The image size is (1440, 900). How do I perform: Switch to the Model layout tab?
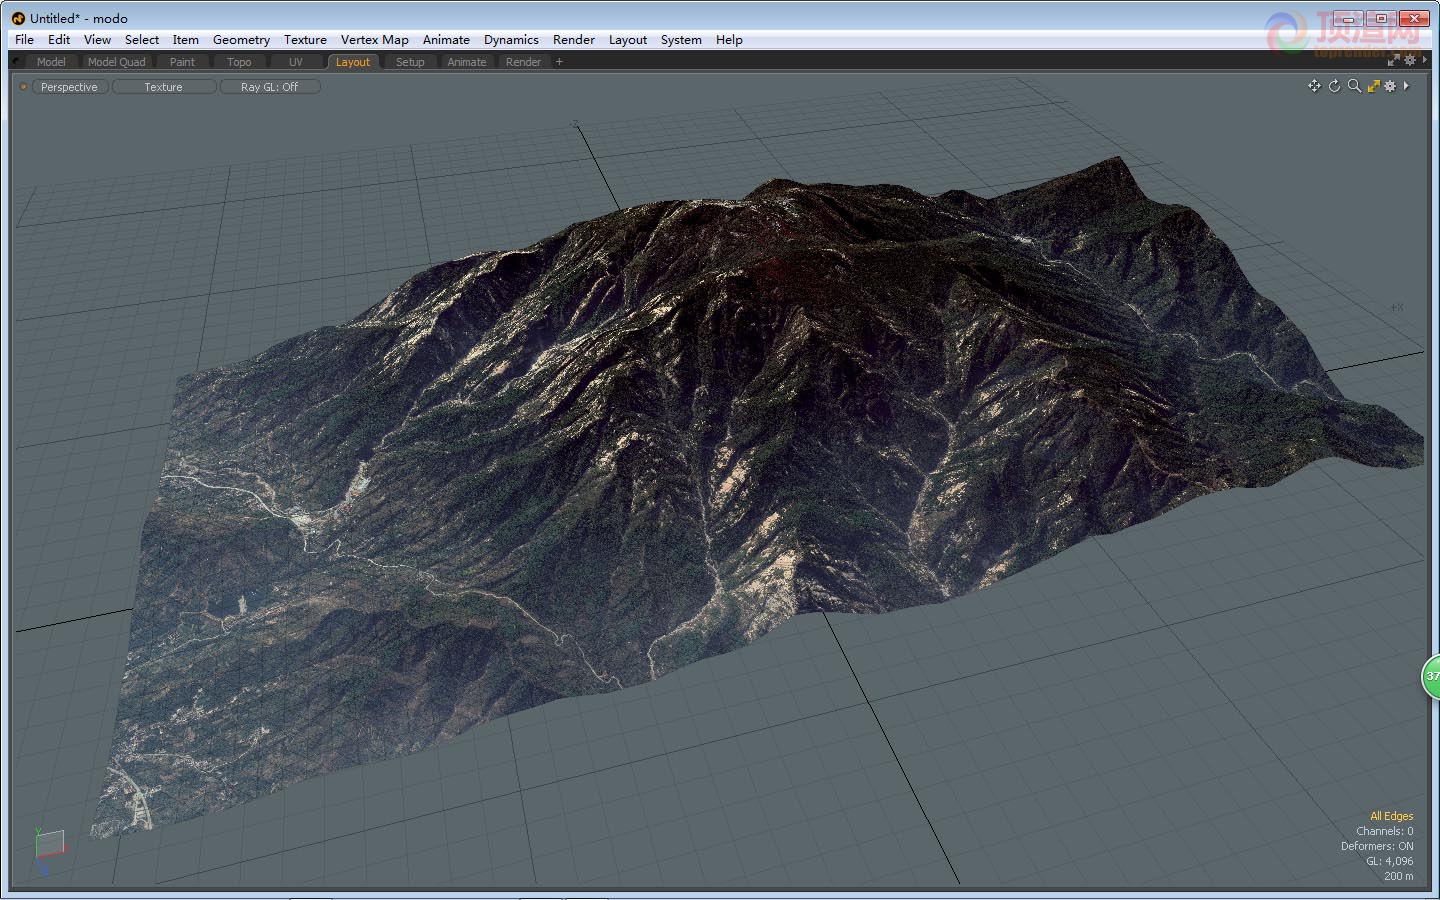click(x=51, y=62)
